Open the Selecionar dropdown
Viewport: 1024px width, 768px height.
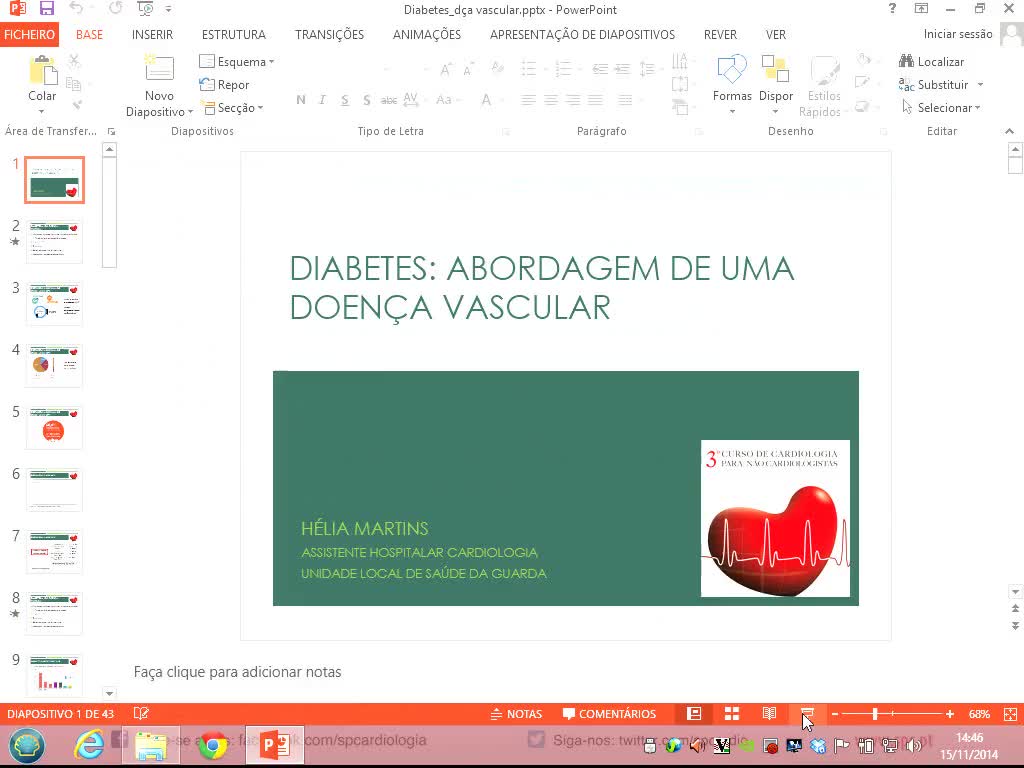point(940,108)
